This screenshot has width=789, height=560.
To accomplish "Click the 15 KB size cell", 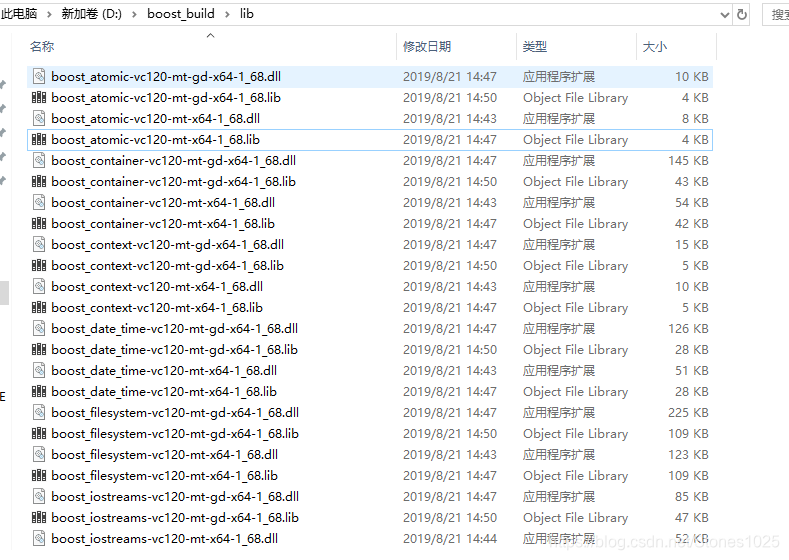I will coord(691,245).
